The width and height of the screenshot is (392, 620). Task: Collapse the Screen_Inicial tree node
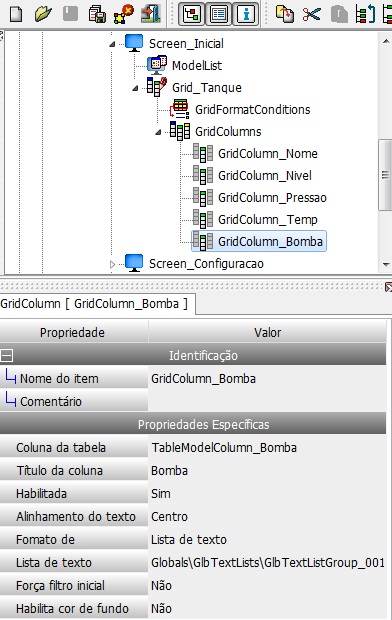(112, 44)
